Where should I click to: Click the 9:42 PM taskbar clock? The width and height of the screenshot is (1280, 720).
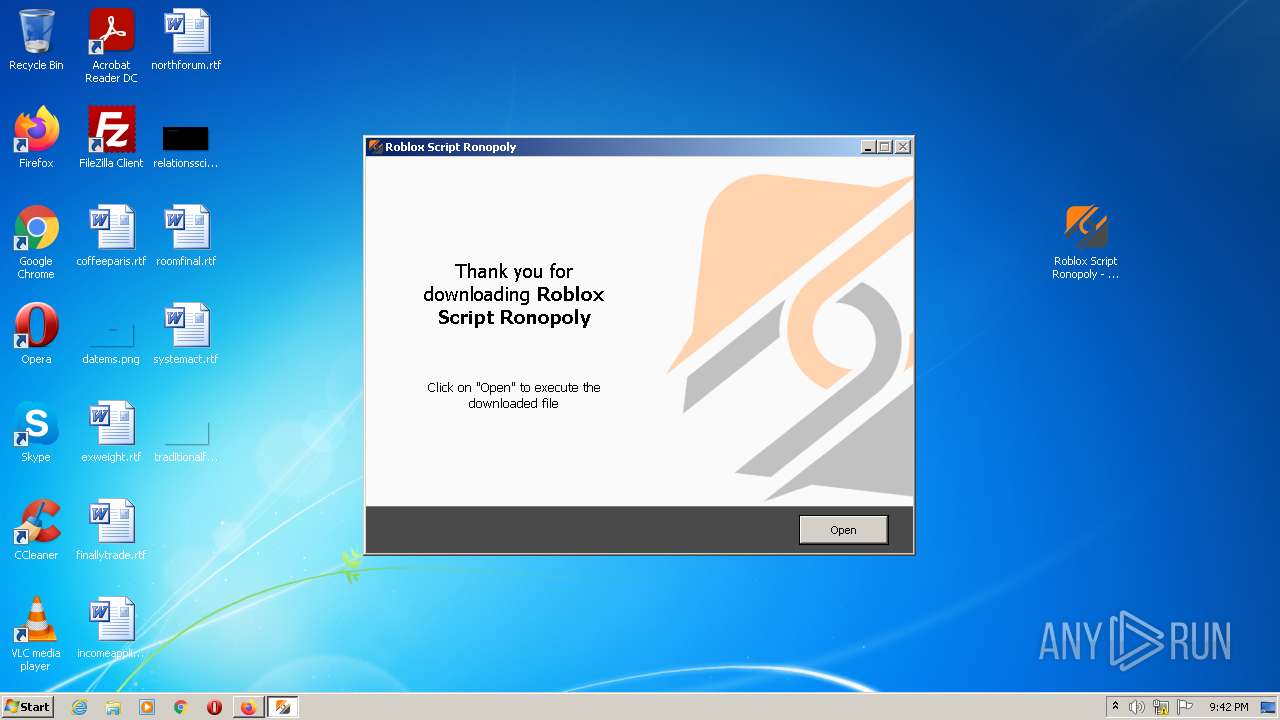point(1228,707)
